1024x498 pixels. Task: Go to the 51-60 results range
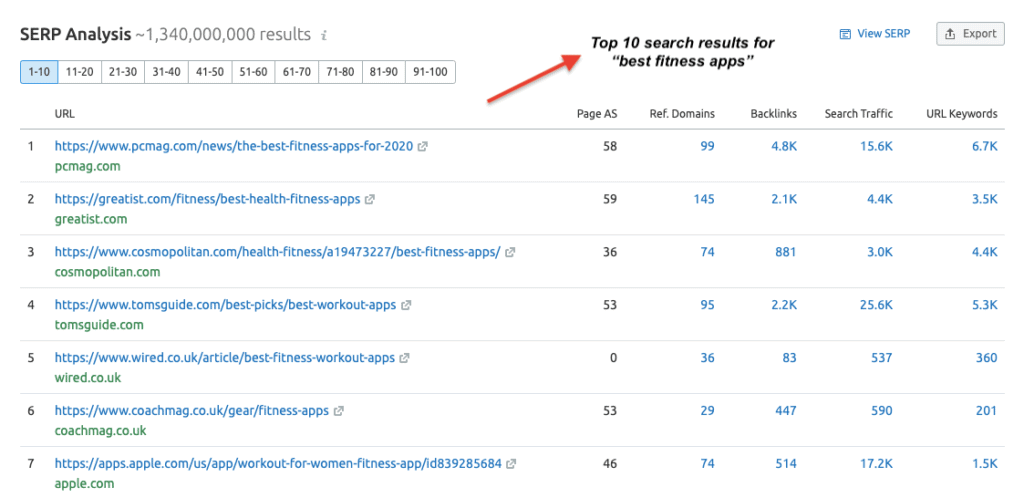point(252,72)
